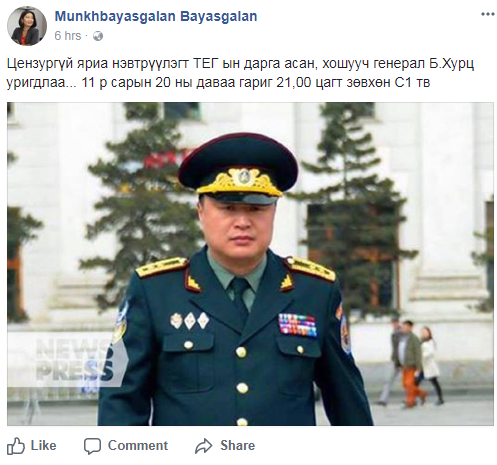Image resolution: width=497 pixels, height=465 pixels.
Task: Click the medal ribbon bar on uniform
Action: coord(297,324)
